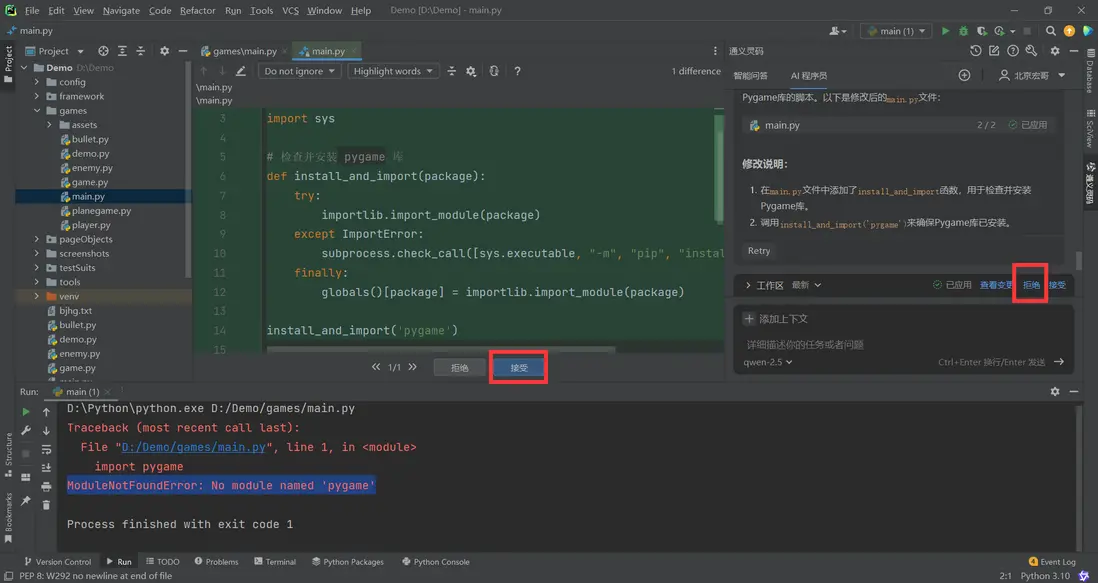The width and height of the screenshot is (1098, 583).
Task: Toggle soft-wrap in the Run console
Action: [46, 449]
